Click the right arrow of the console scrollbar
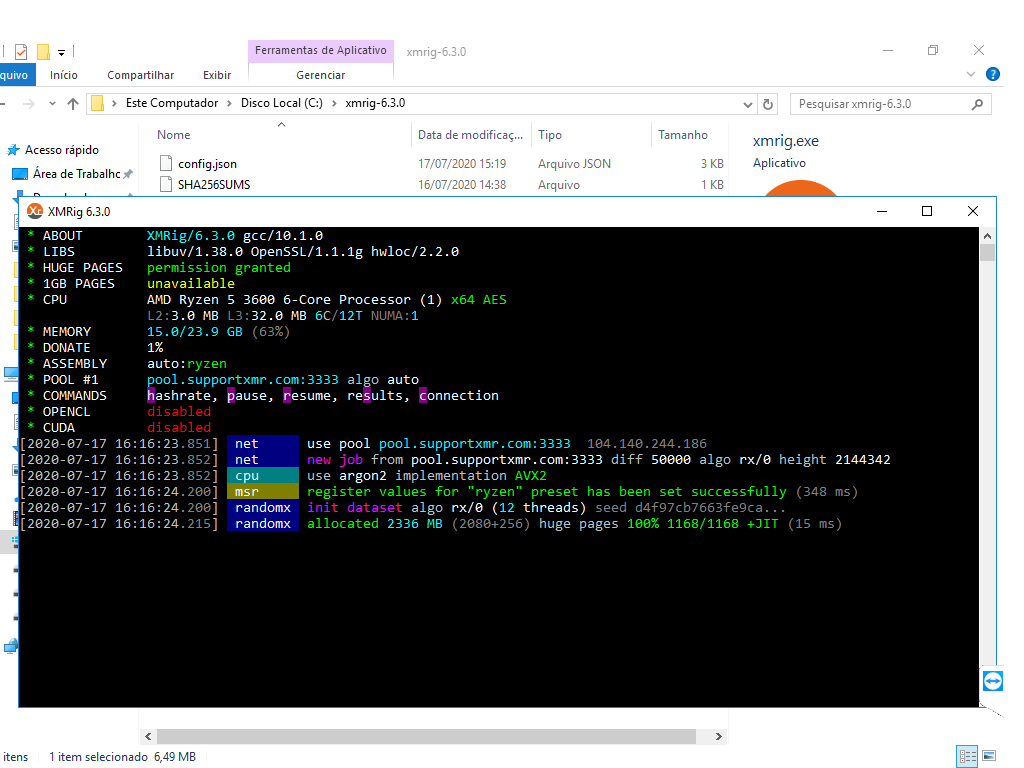 (718, 735)
